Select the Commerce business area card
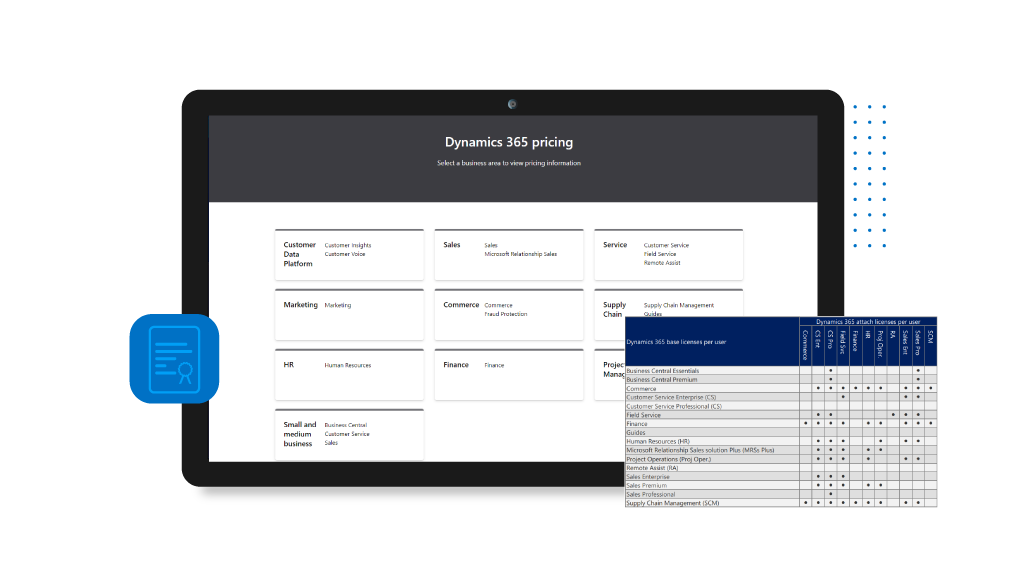Viewport: 1024px width, 576px height. (509, 315)
